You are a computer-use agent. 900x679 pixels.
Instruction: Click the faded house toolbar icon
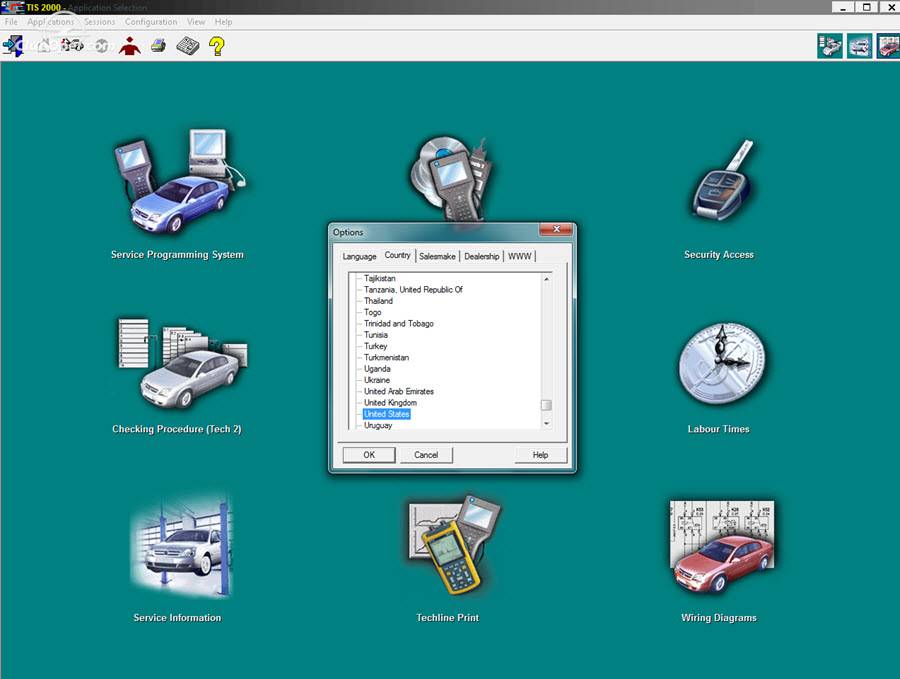(x=43, y=45)
